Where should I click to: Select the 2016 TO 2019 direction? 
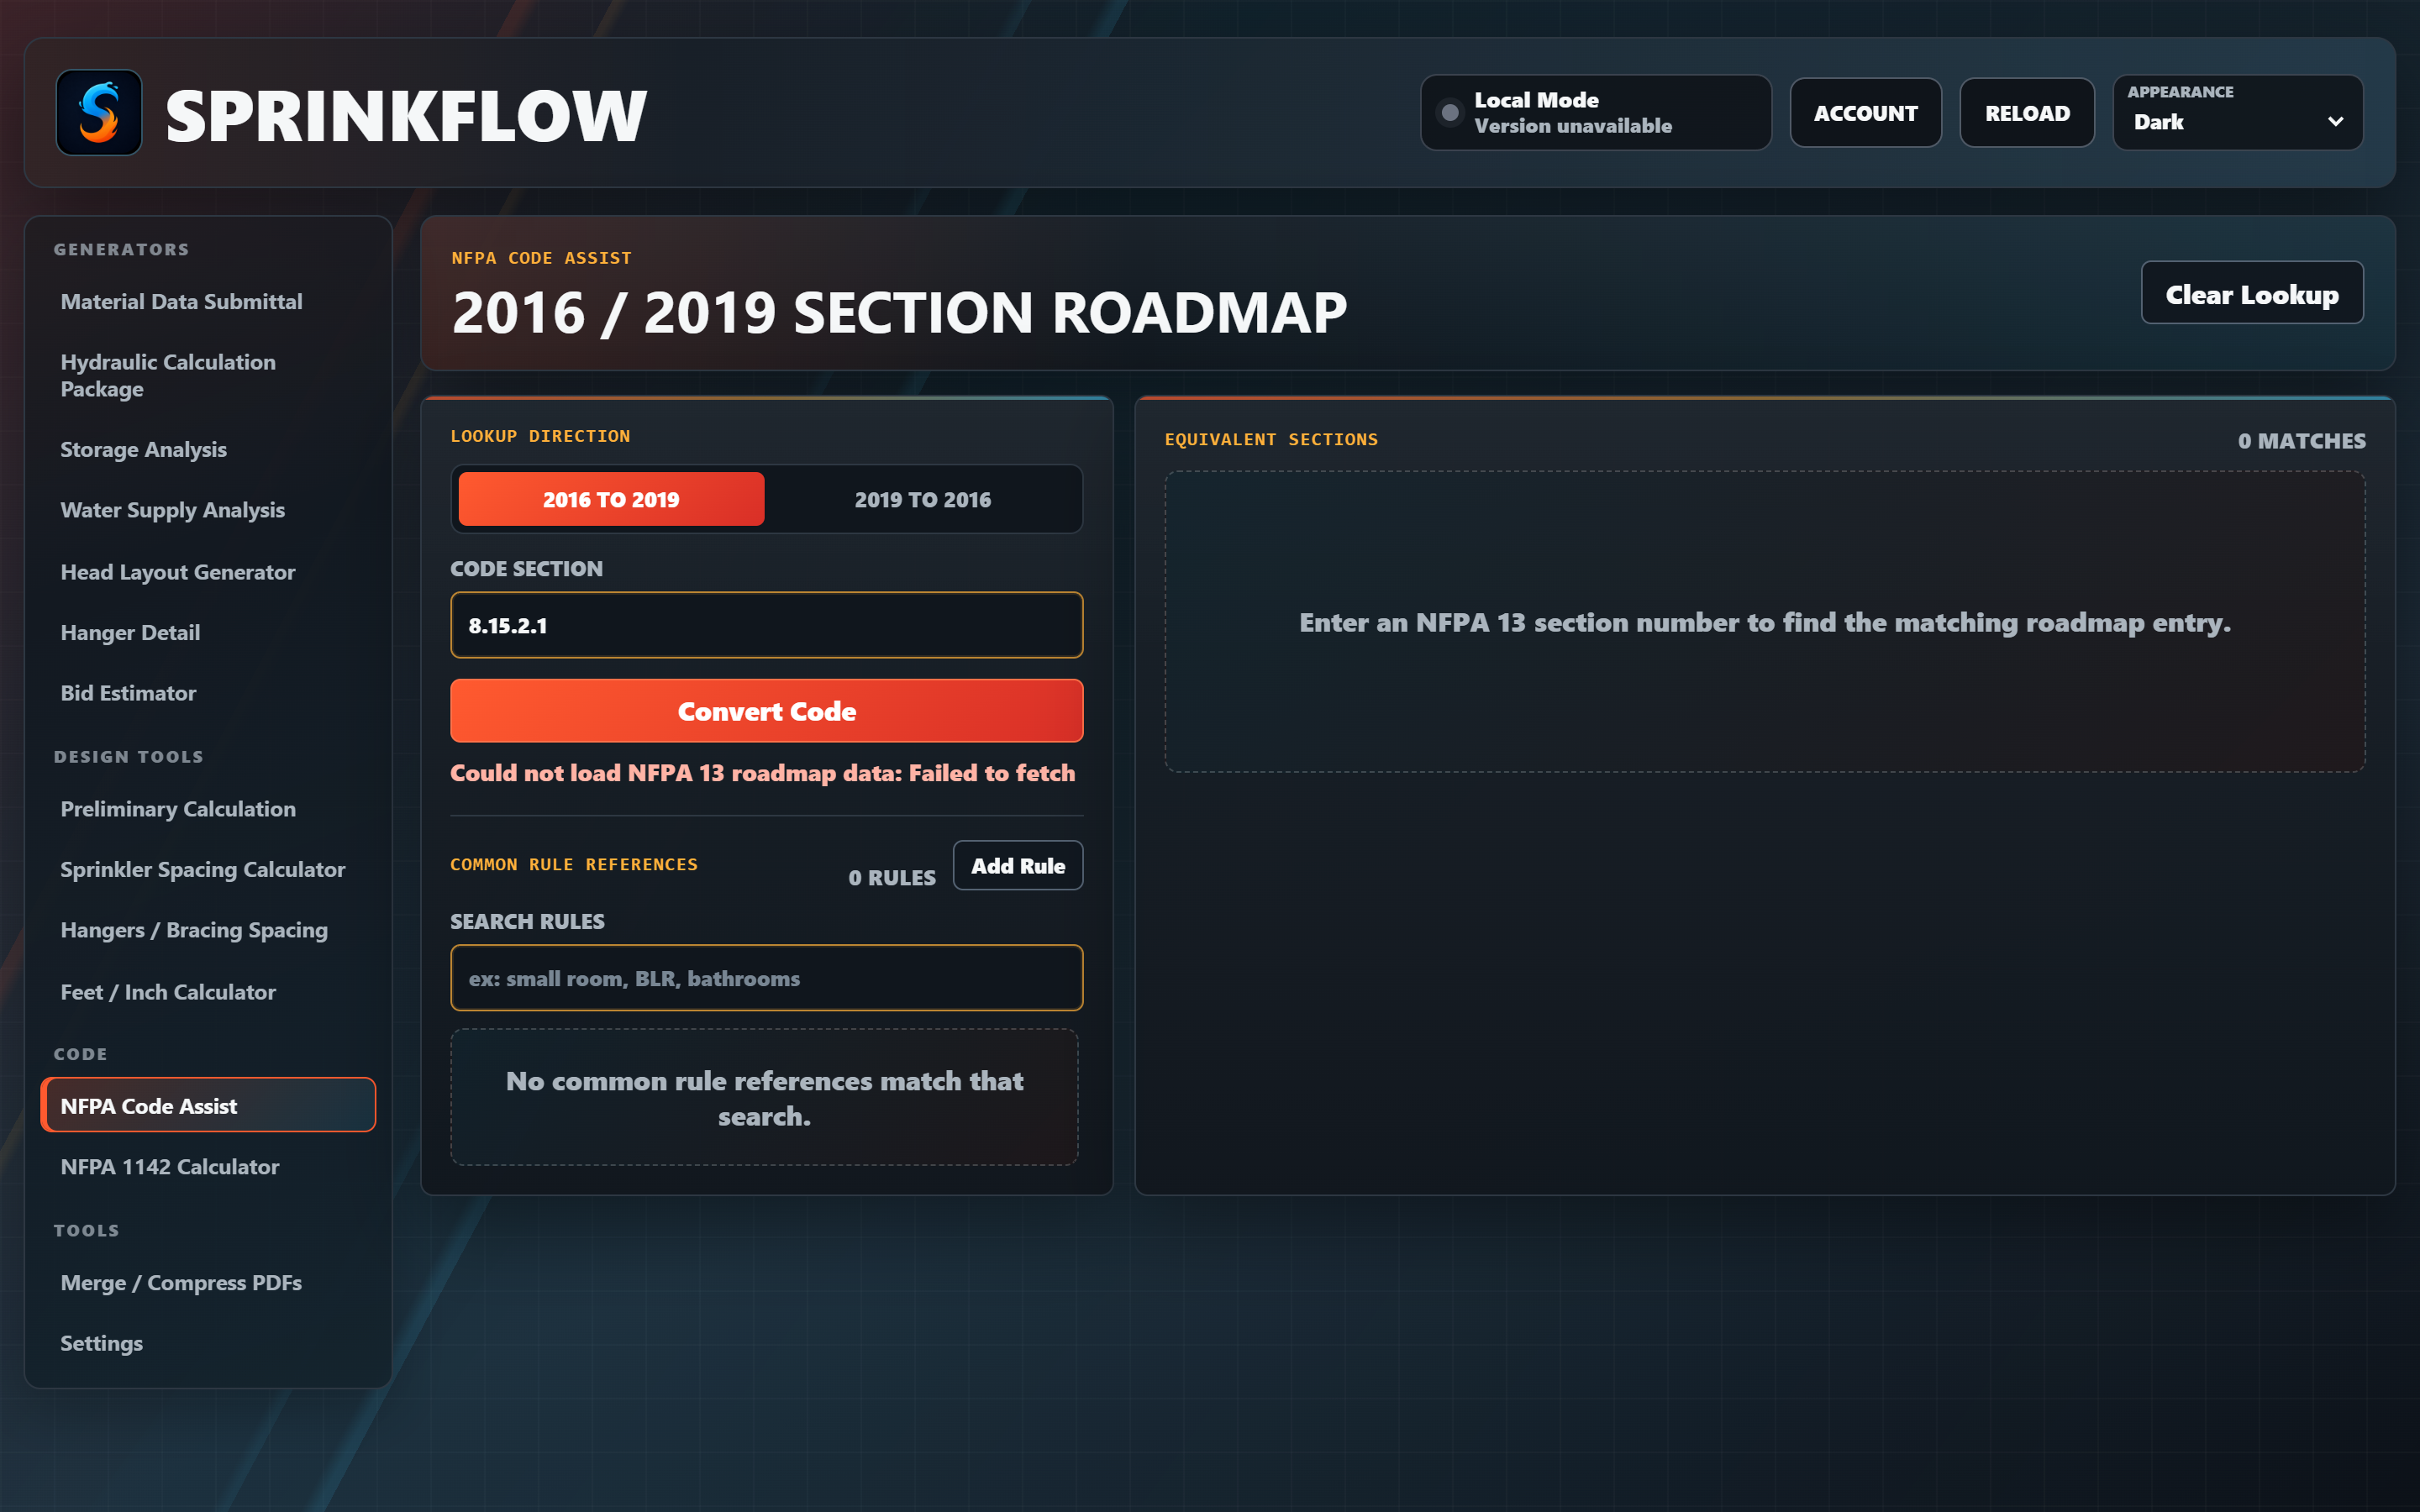pos(611,499)
